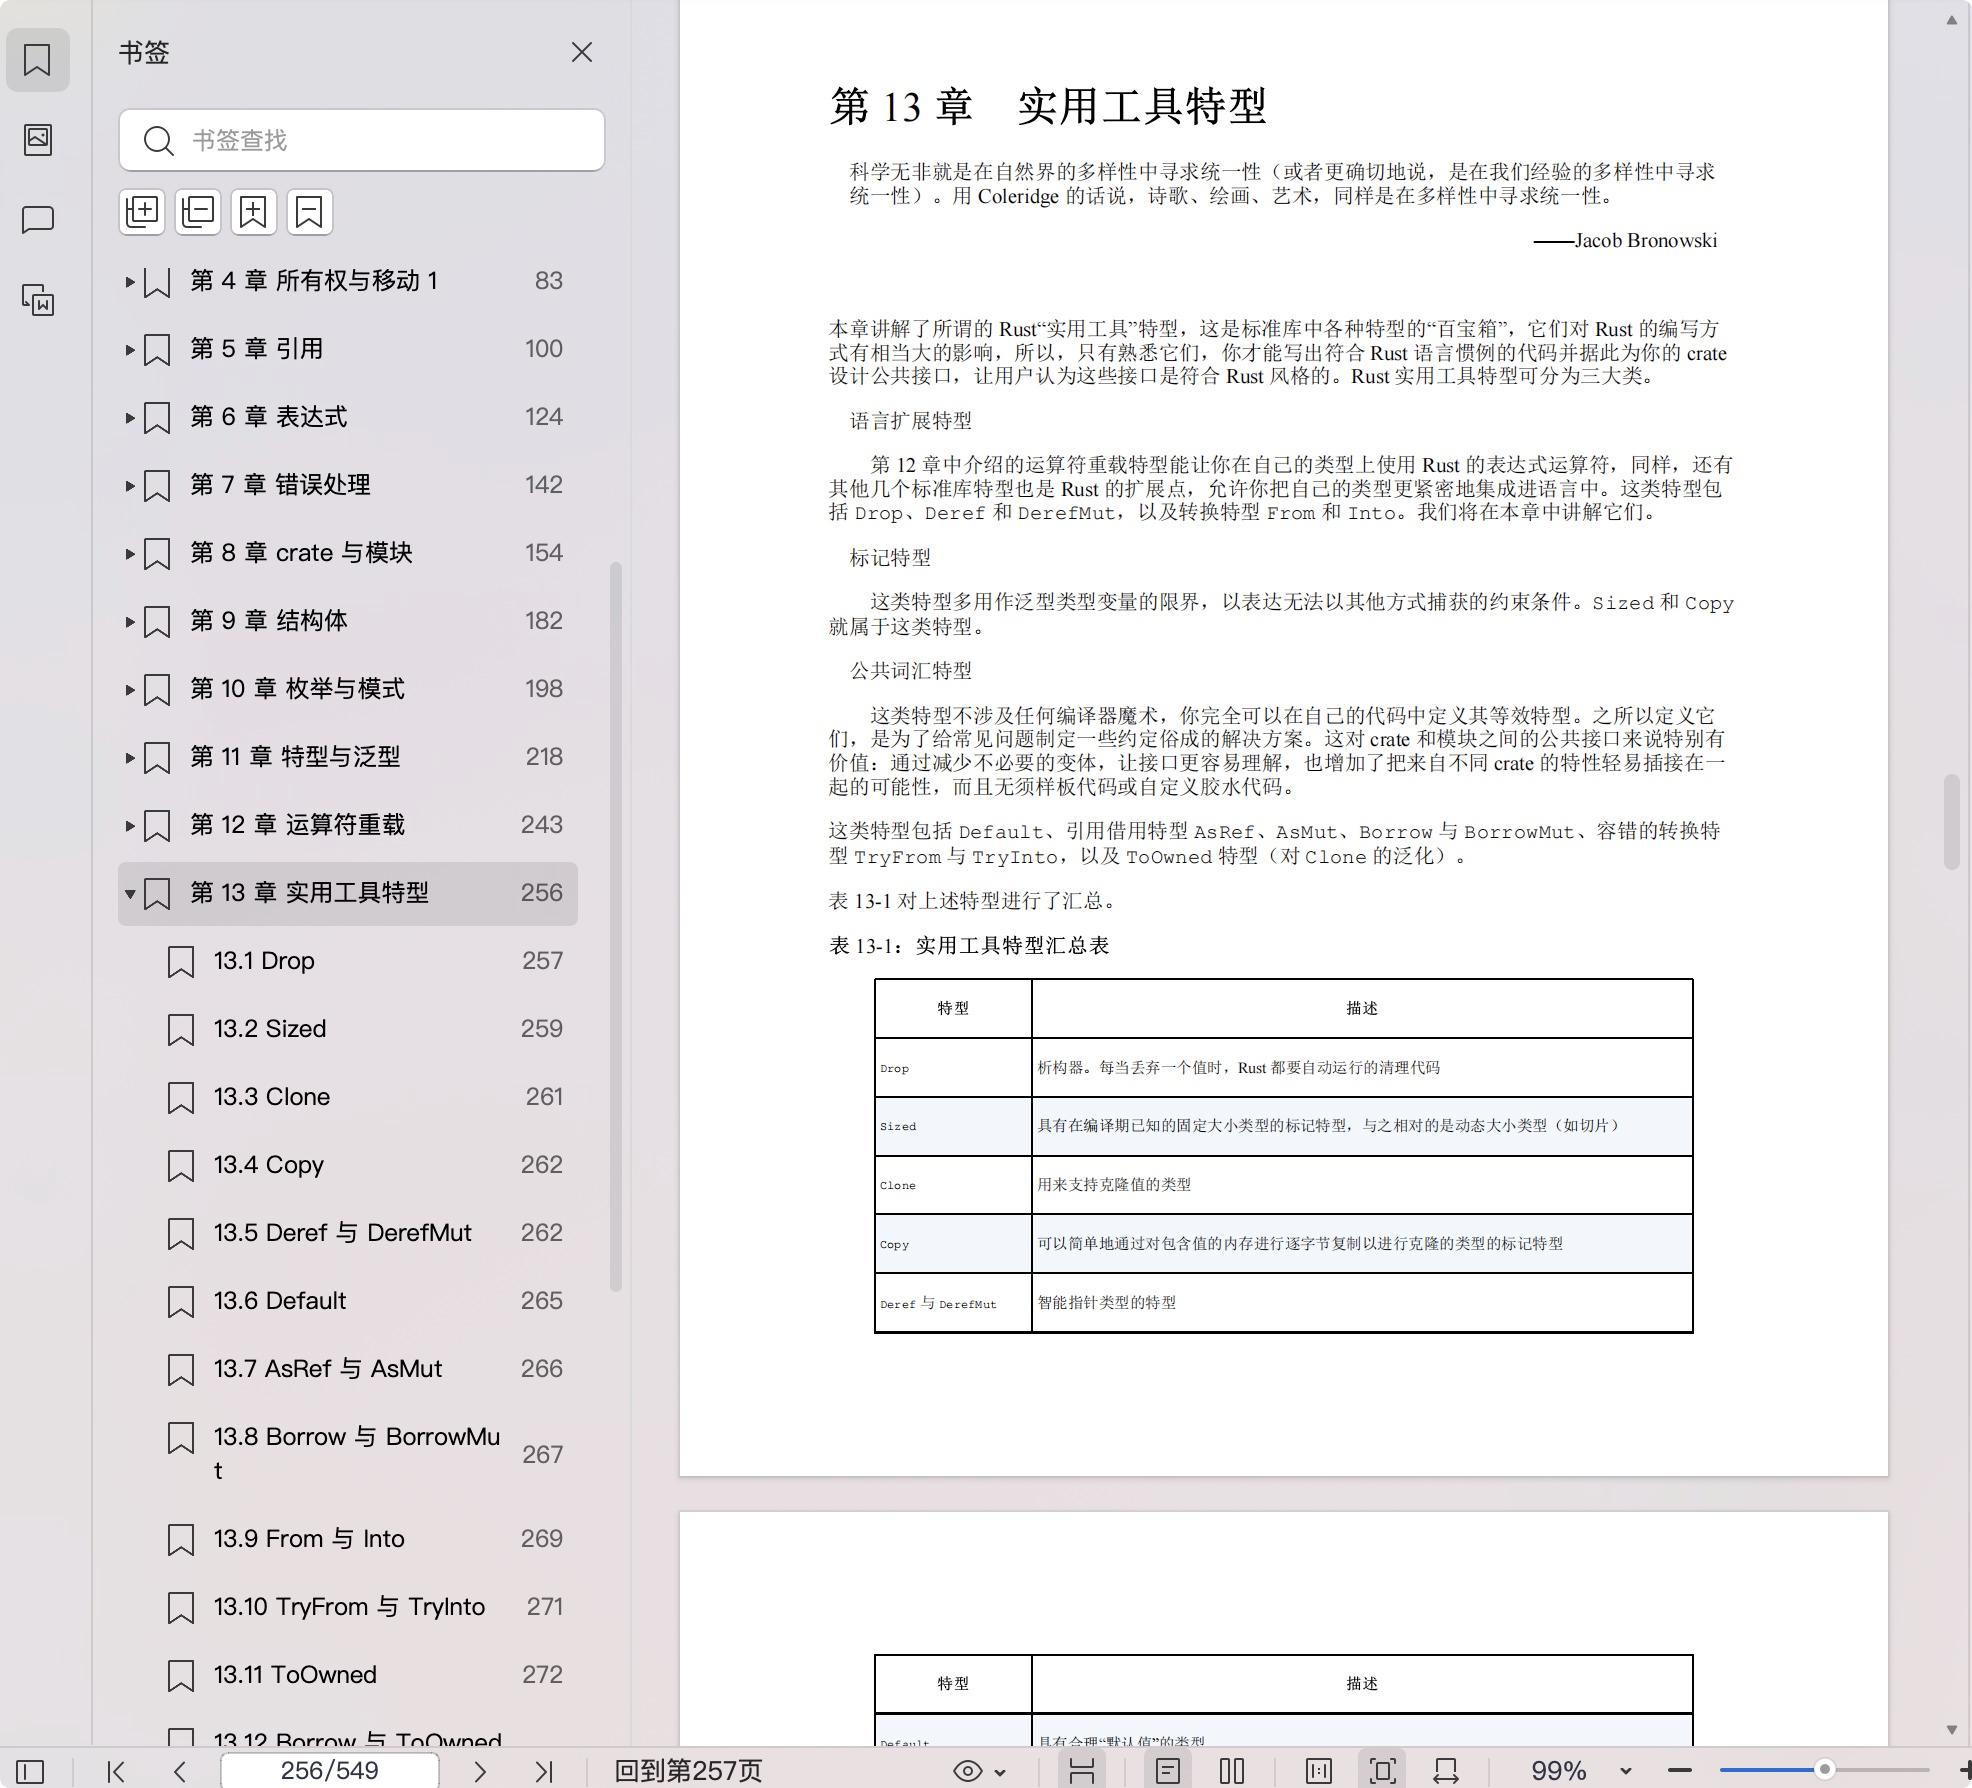Select single page layout icon

coord(1167,1771)
